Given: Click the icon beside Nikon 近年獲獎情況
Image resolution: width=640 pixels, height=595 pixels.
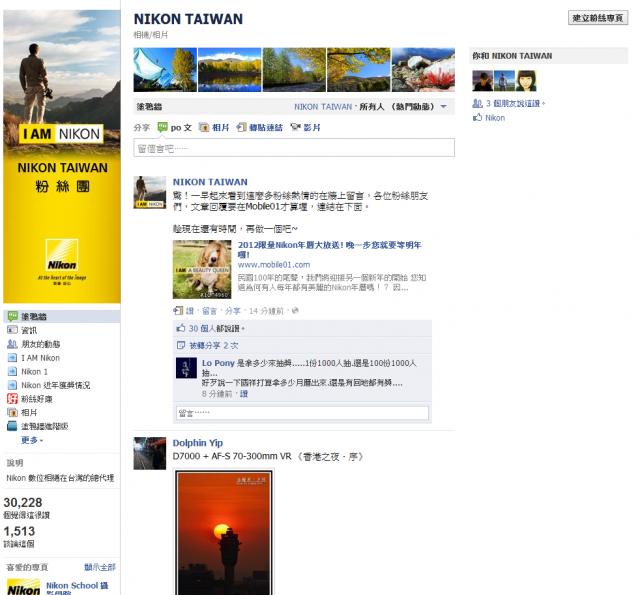Looking at the screenshot, I should pos(12,385).
